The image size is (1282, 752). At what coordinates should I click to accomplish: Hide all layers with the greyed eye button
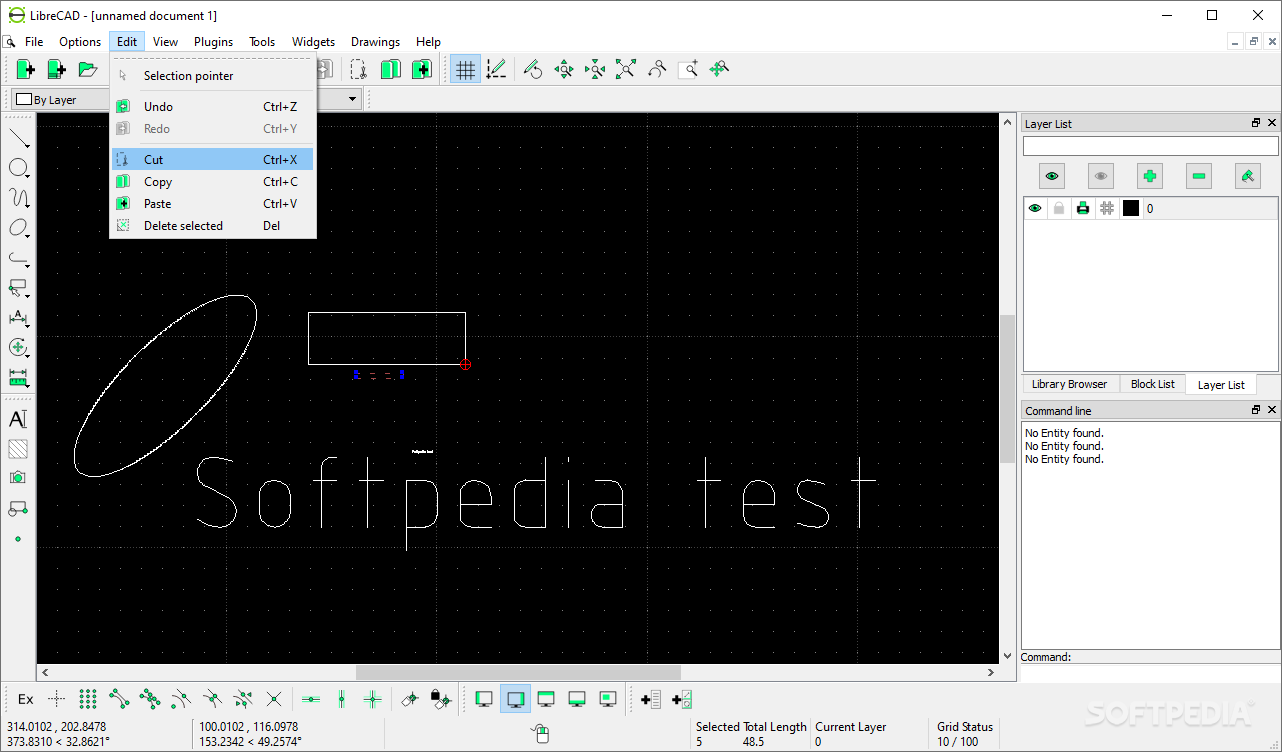(x=1101, y=176)
